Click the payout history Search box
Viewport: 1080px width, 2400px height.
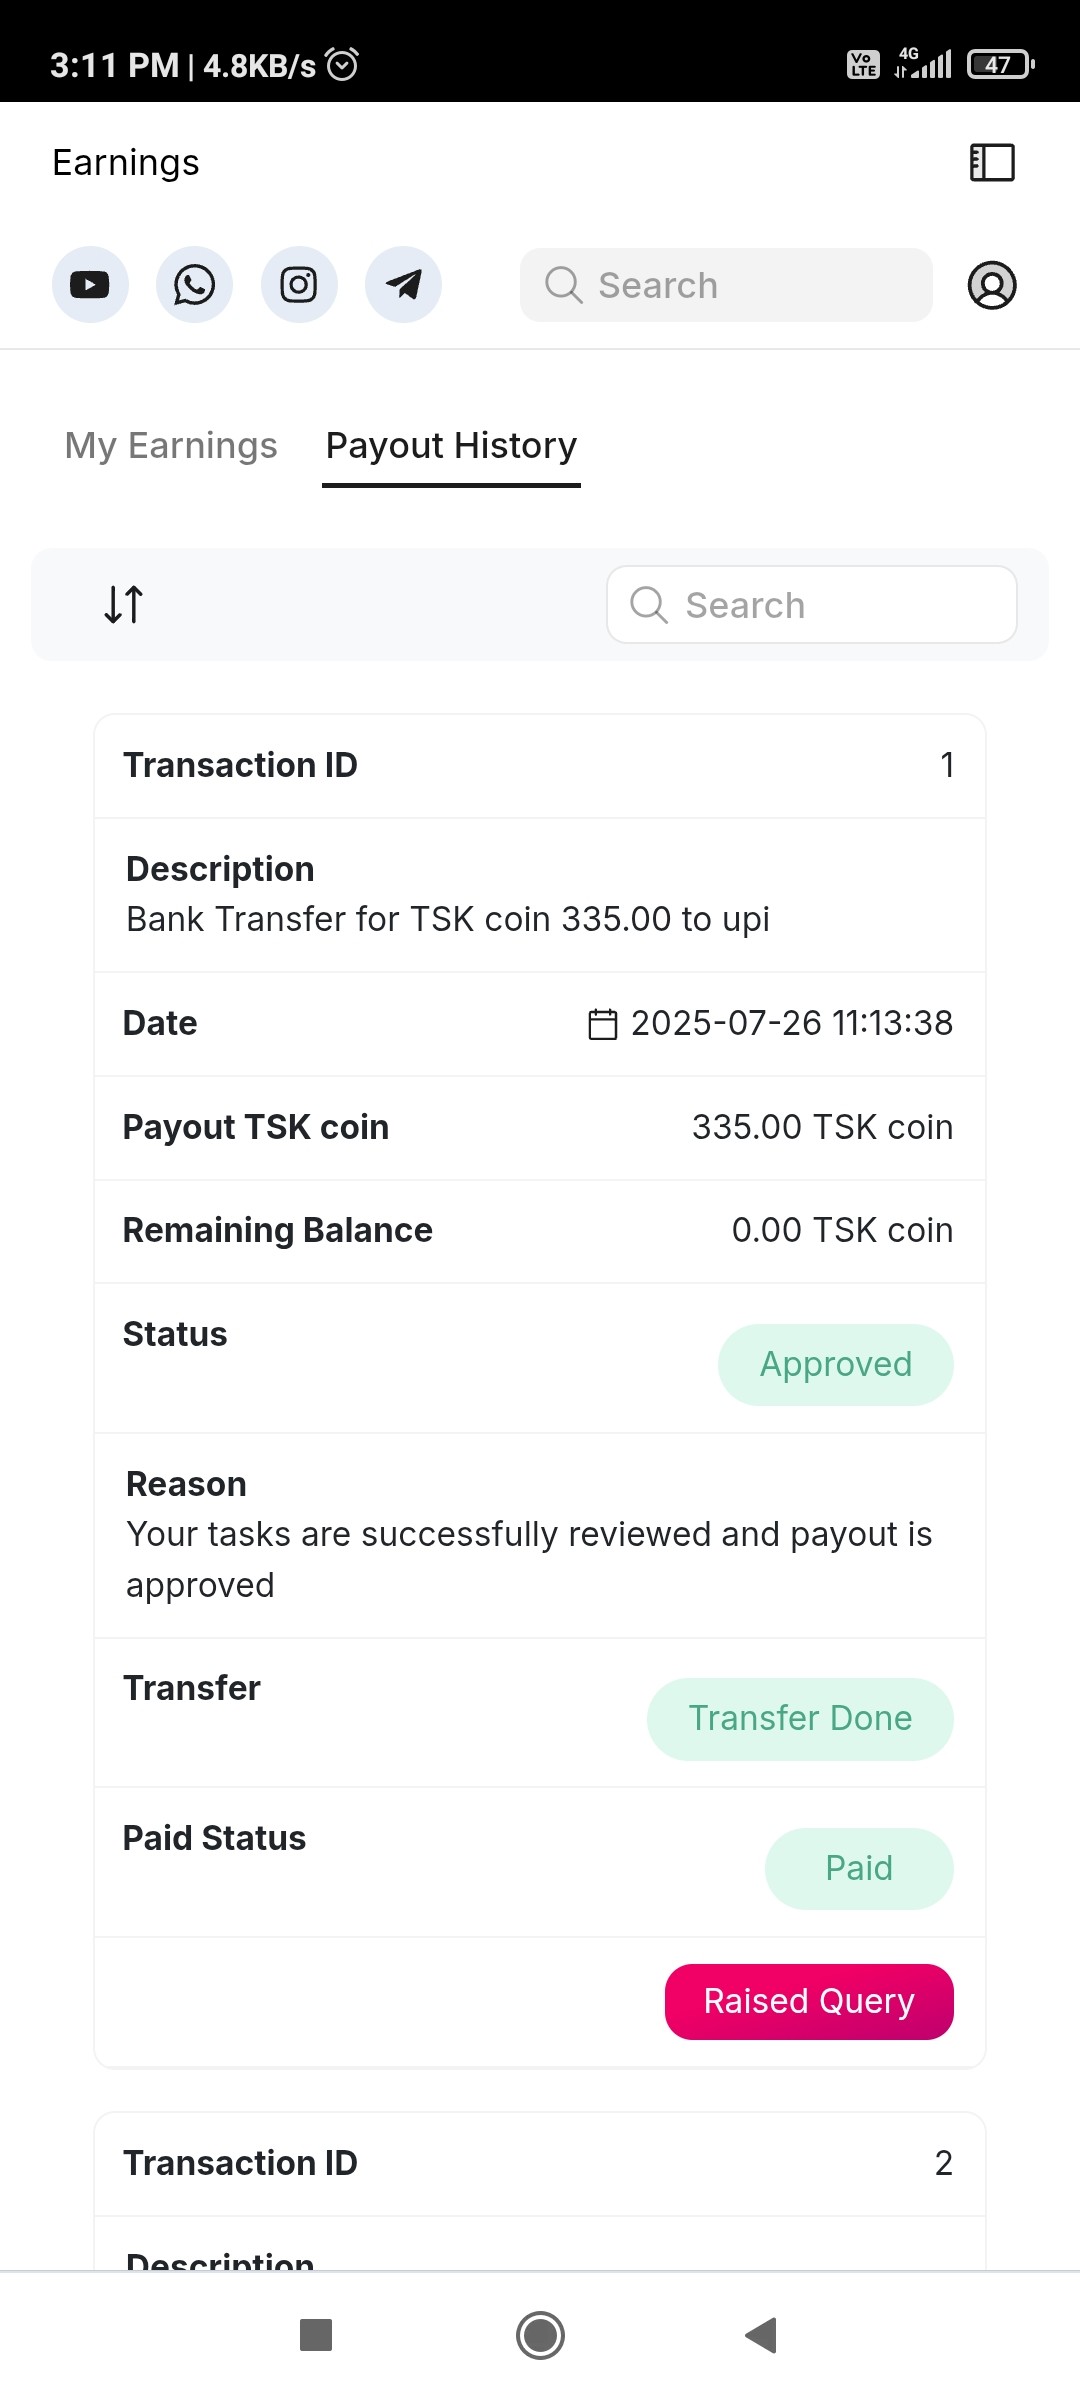point(811,605)
